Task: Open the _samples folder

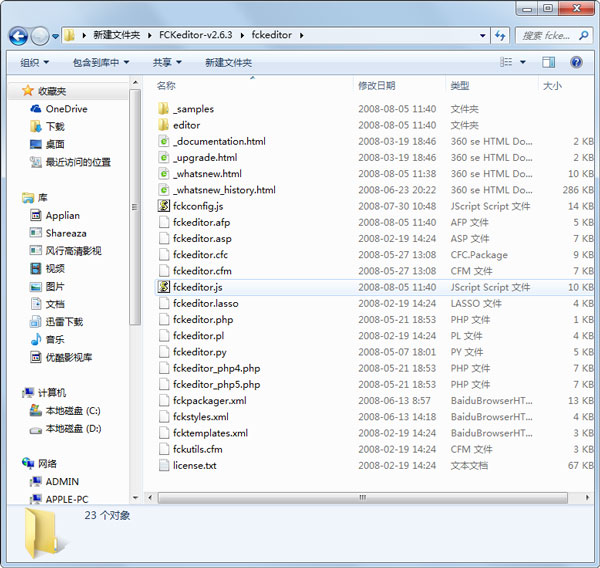Action: pos(193,109)
